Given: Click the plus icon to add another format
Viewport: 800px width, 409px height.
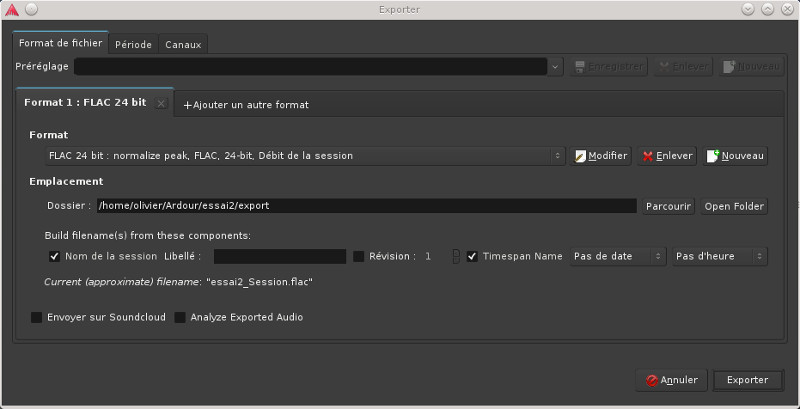Looking at the screenshot, I should [187, 105].
